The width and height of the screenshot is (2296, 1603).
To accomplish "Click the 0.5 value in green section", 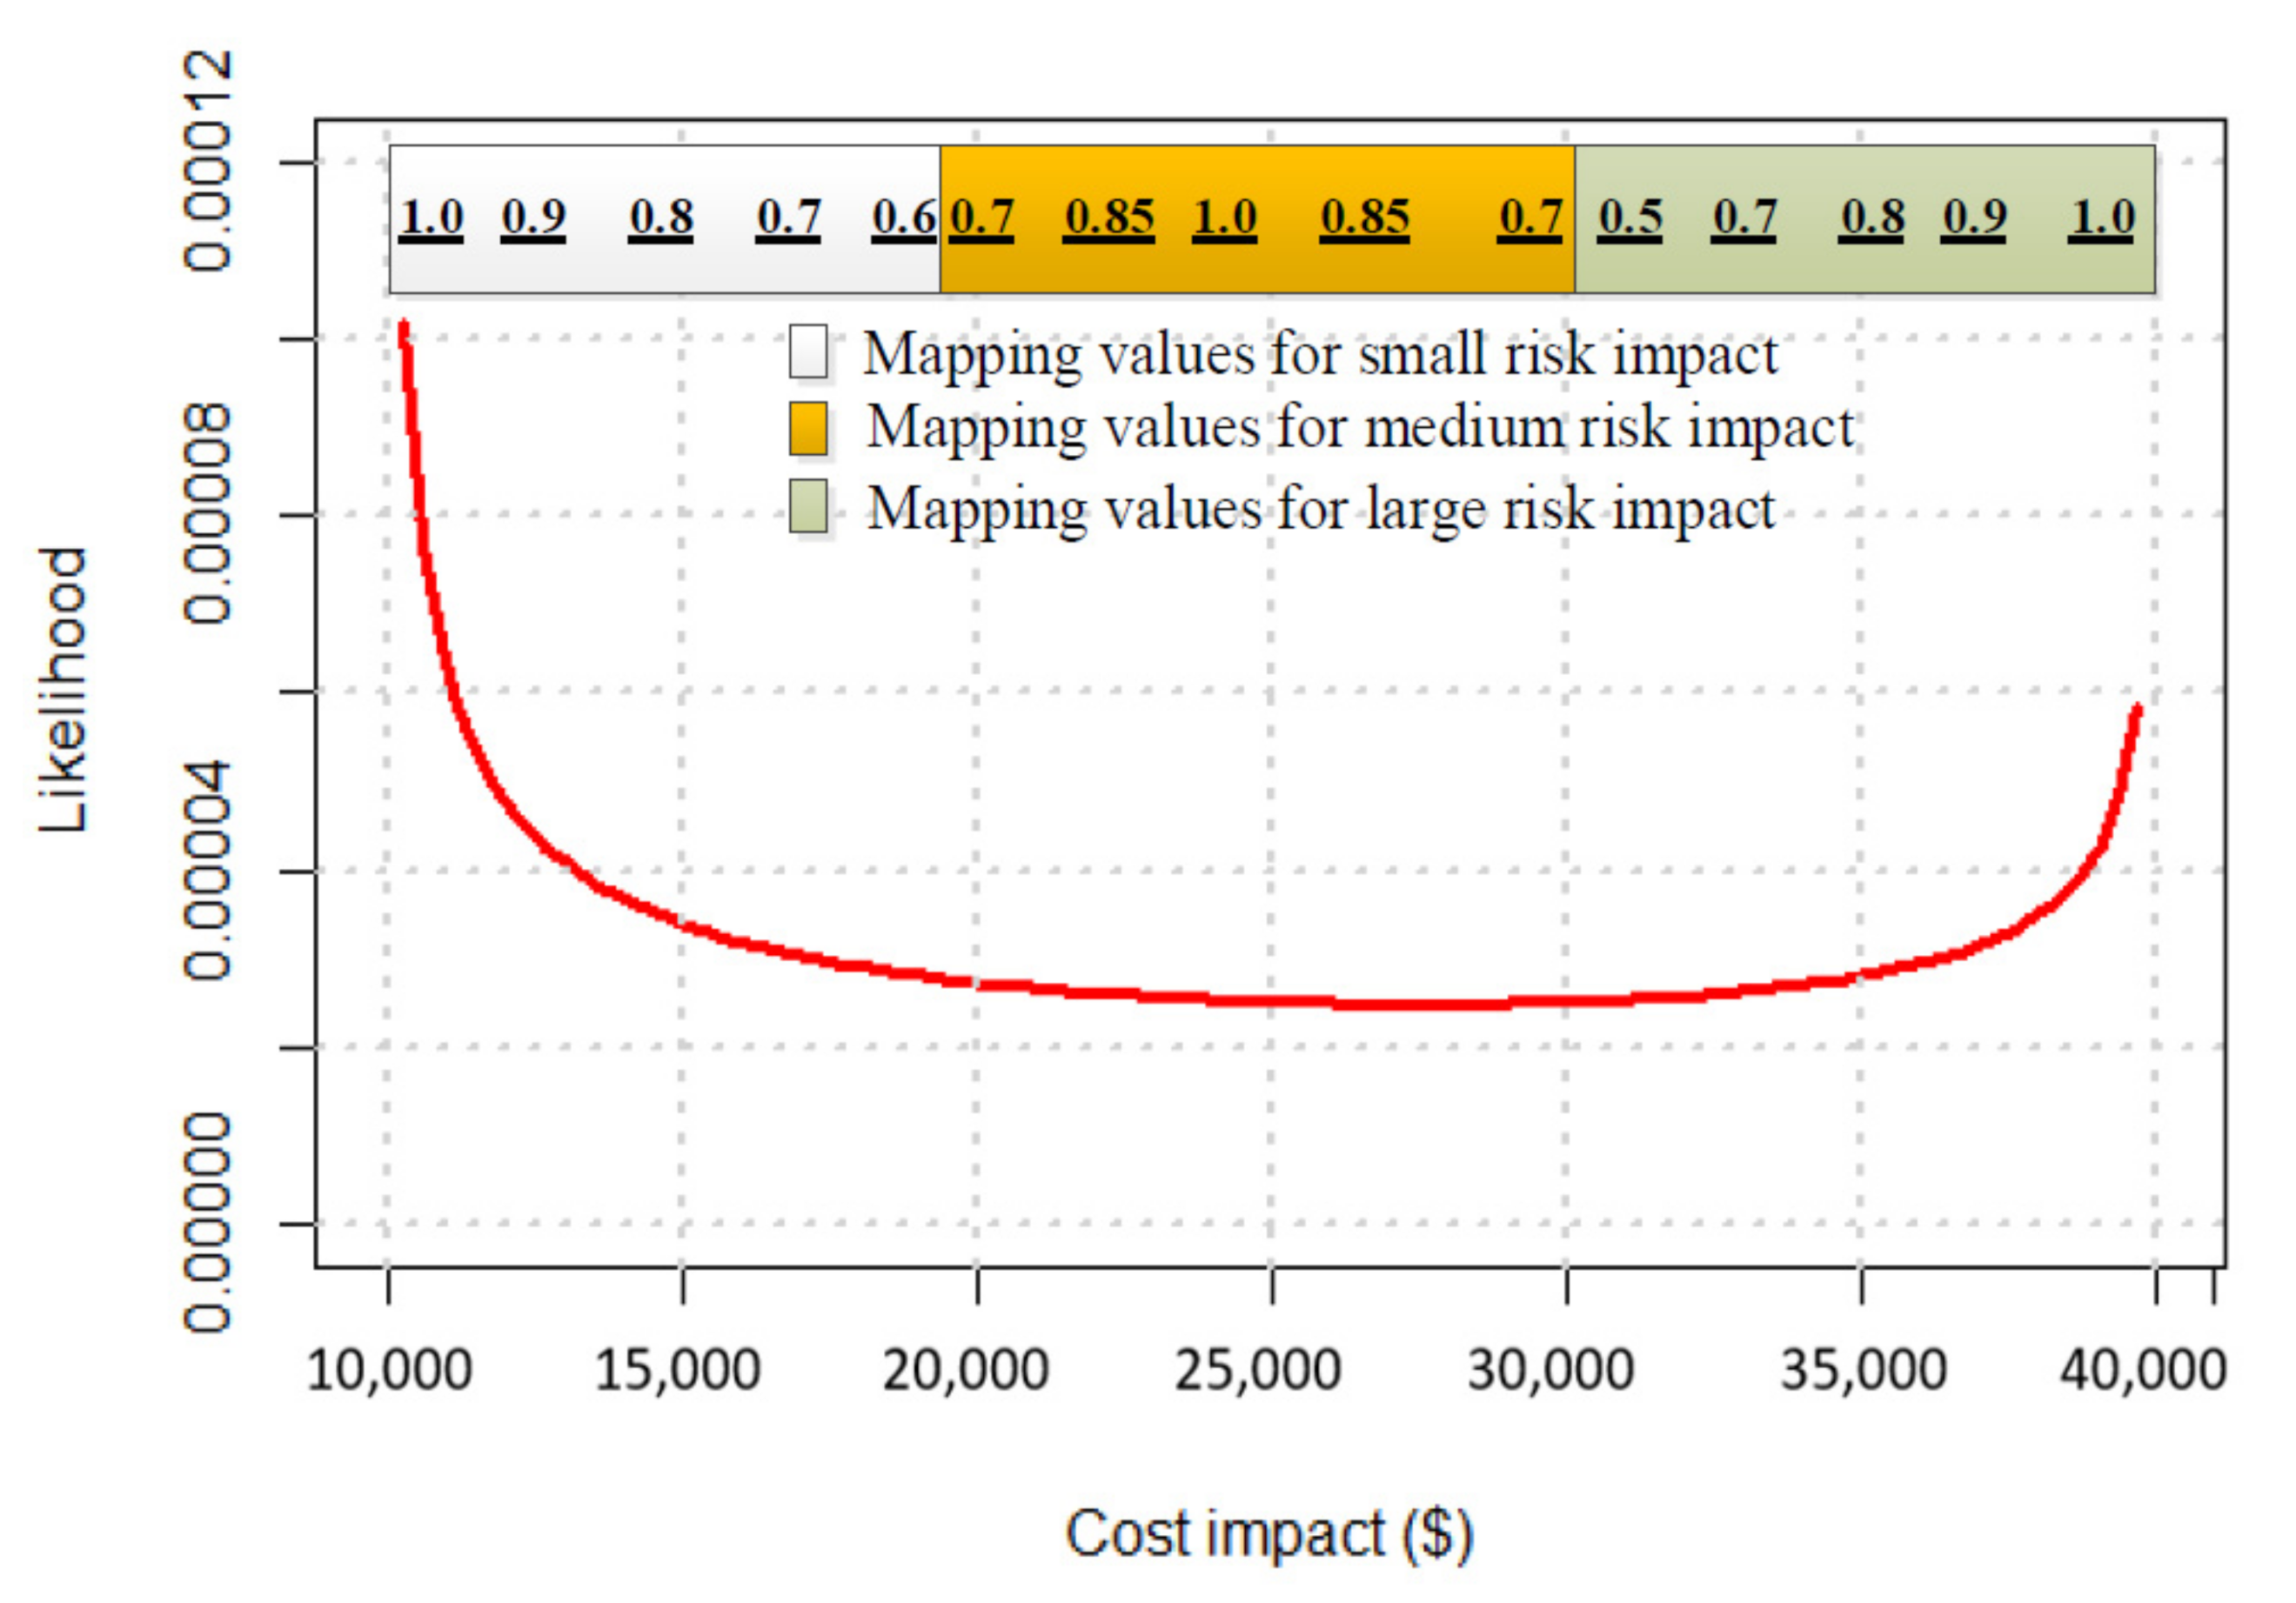I will pyautogui.click(x=1630, y=218).
